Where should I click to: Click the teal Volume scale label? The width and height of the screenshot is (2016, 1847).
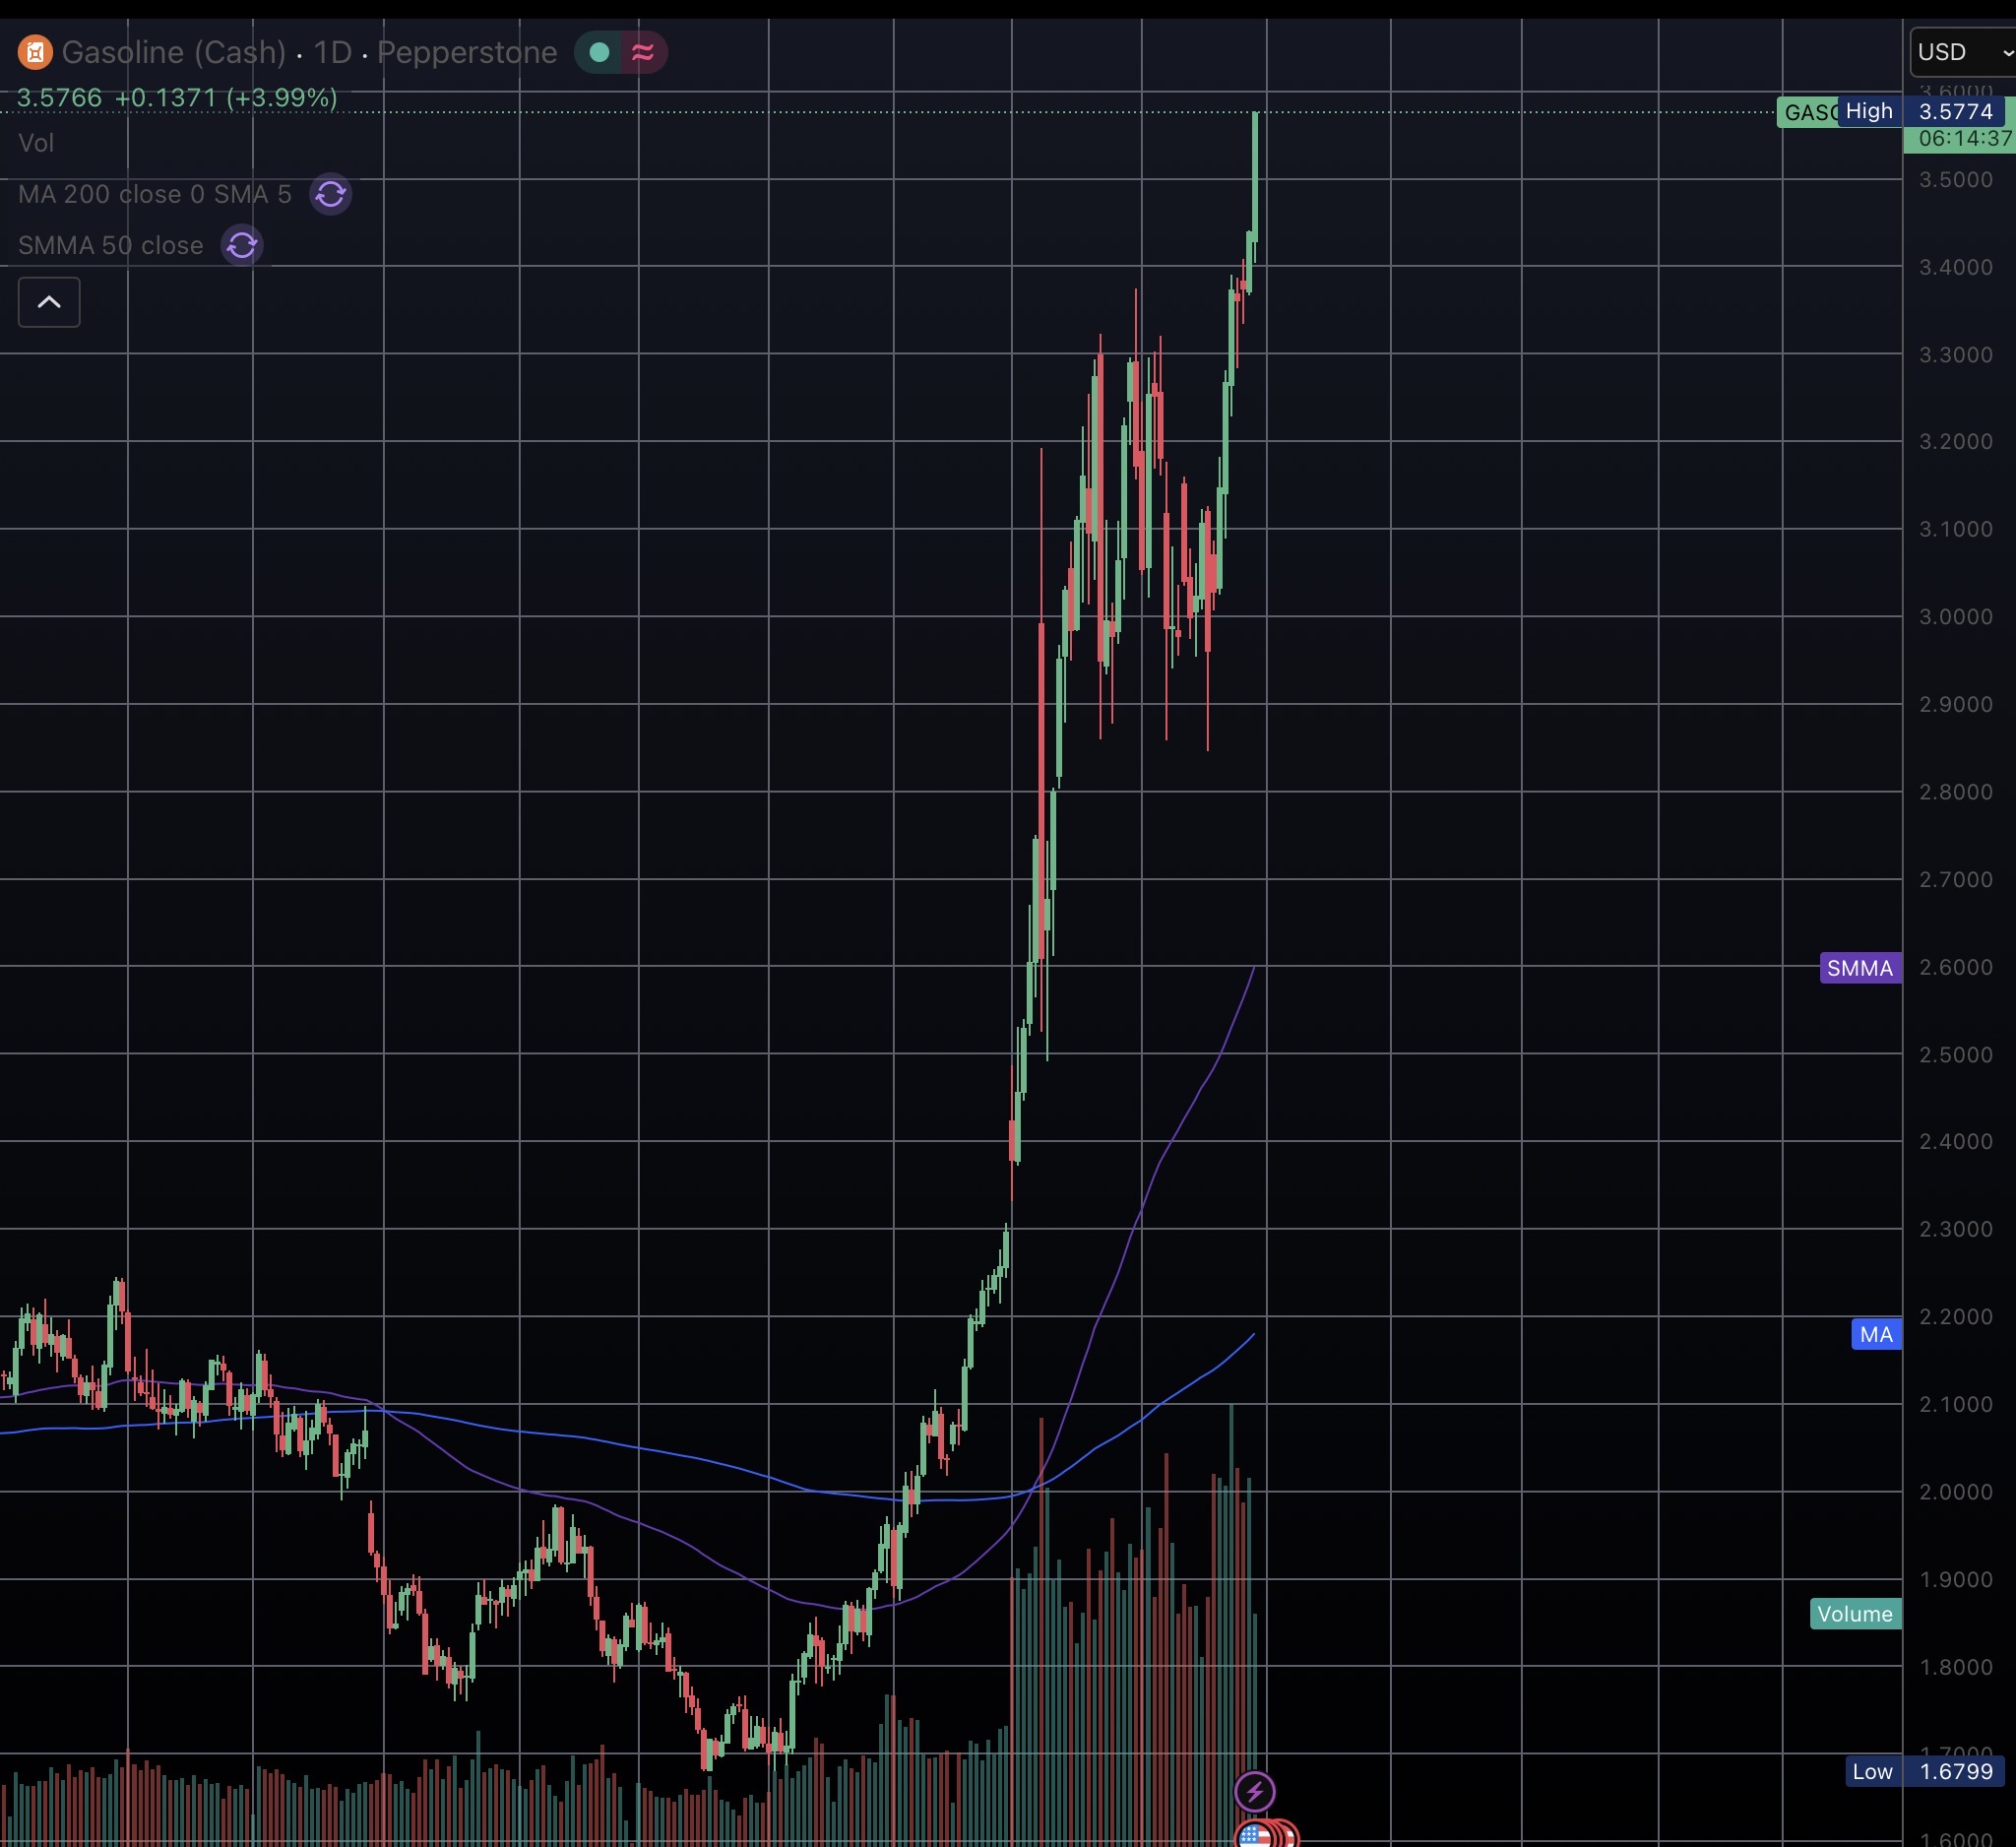1854,1614
